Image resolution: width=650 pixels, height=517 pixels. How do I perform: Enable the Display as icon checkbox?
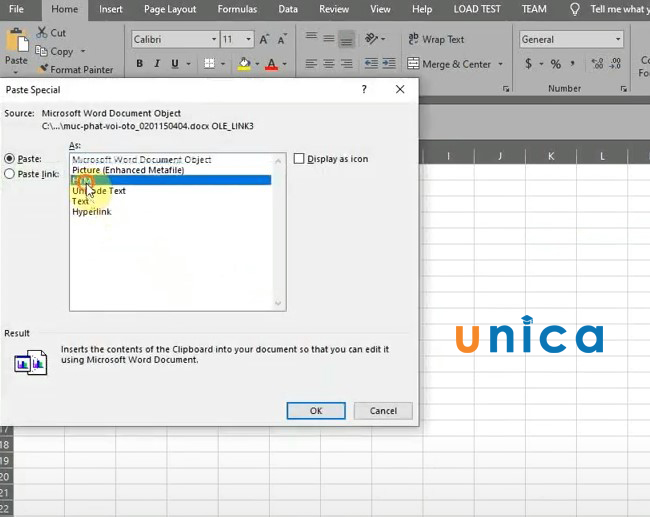point(299,159)
